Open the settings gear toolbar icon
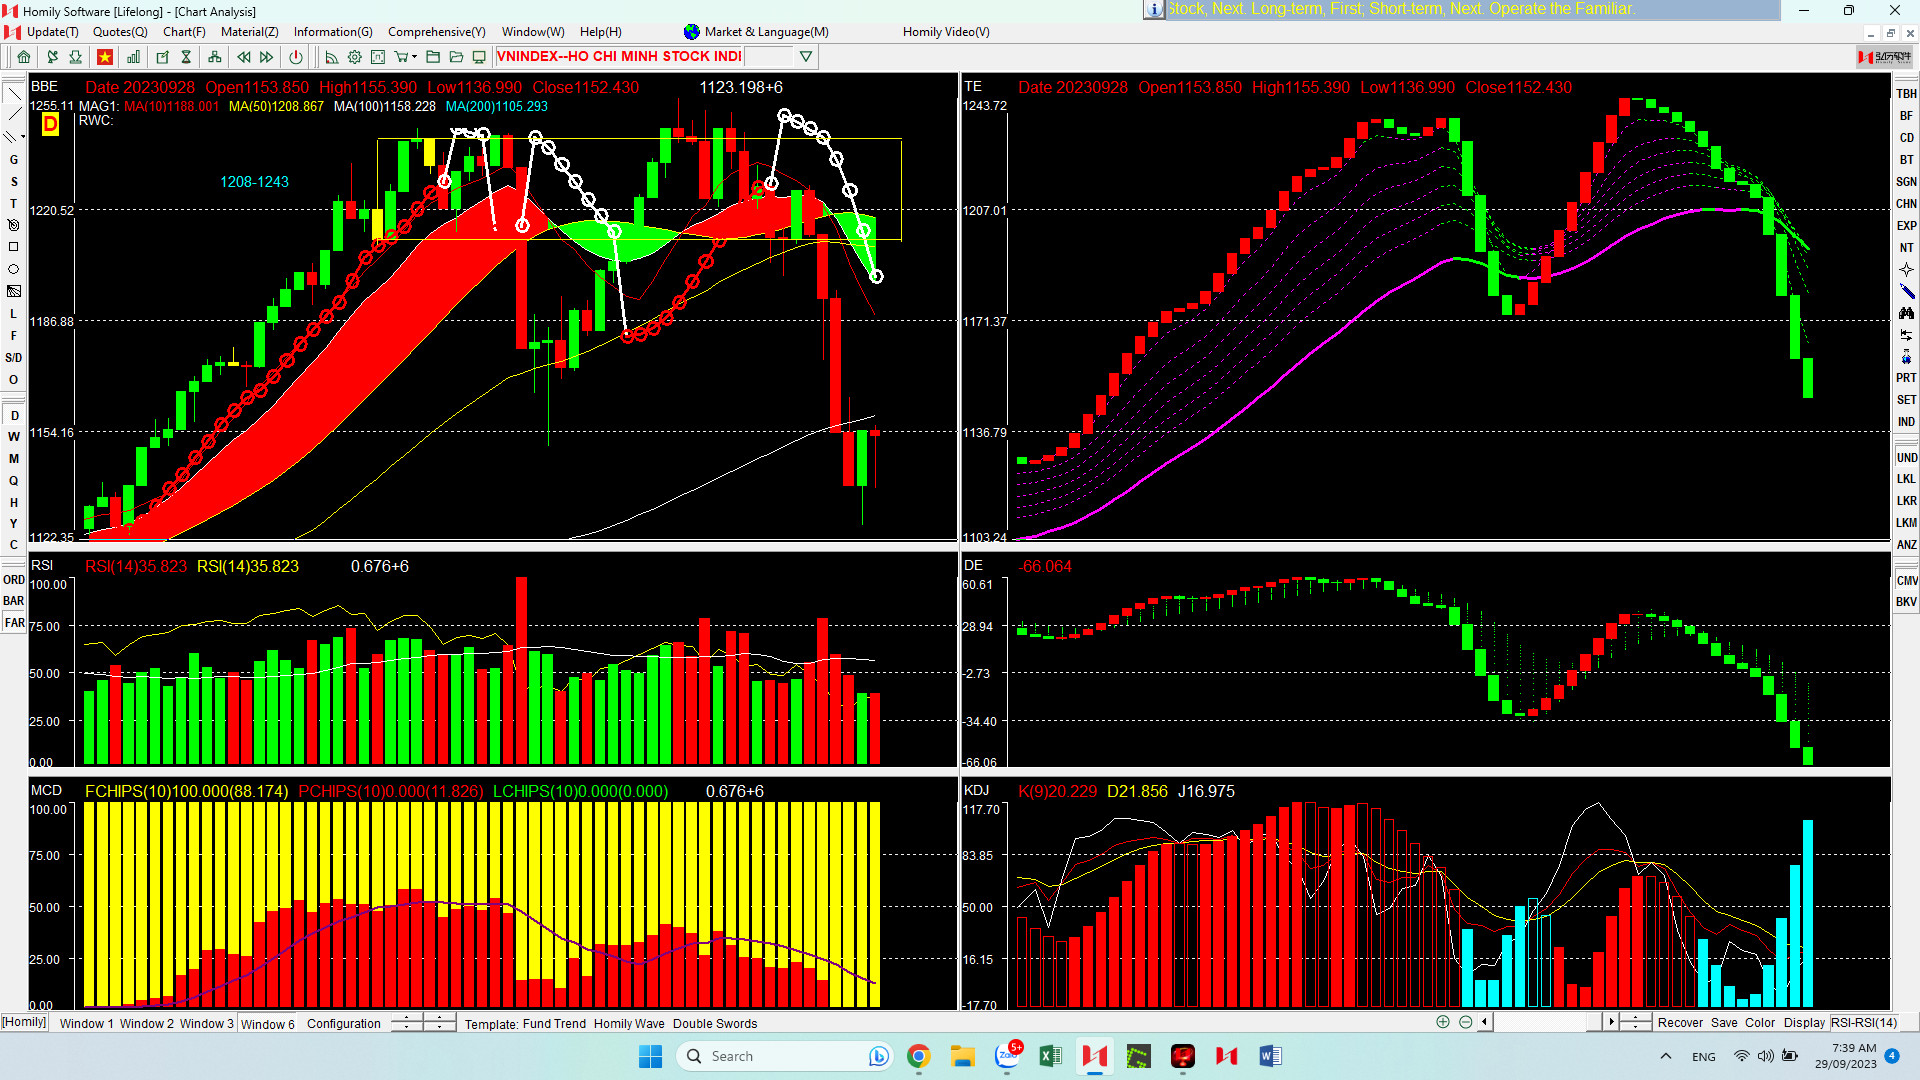 click(x=355, y=57)
